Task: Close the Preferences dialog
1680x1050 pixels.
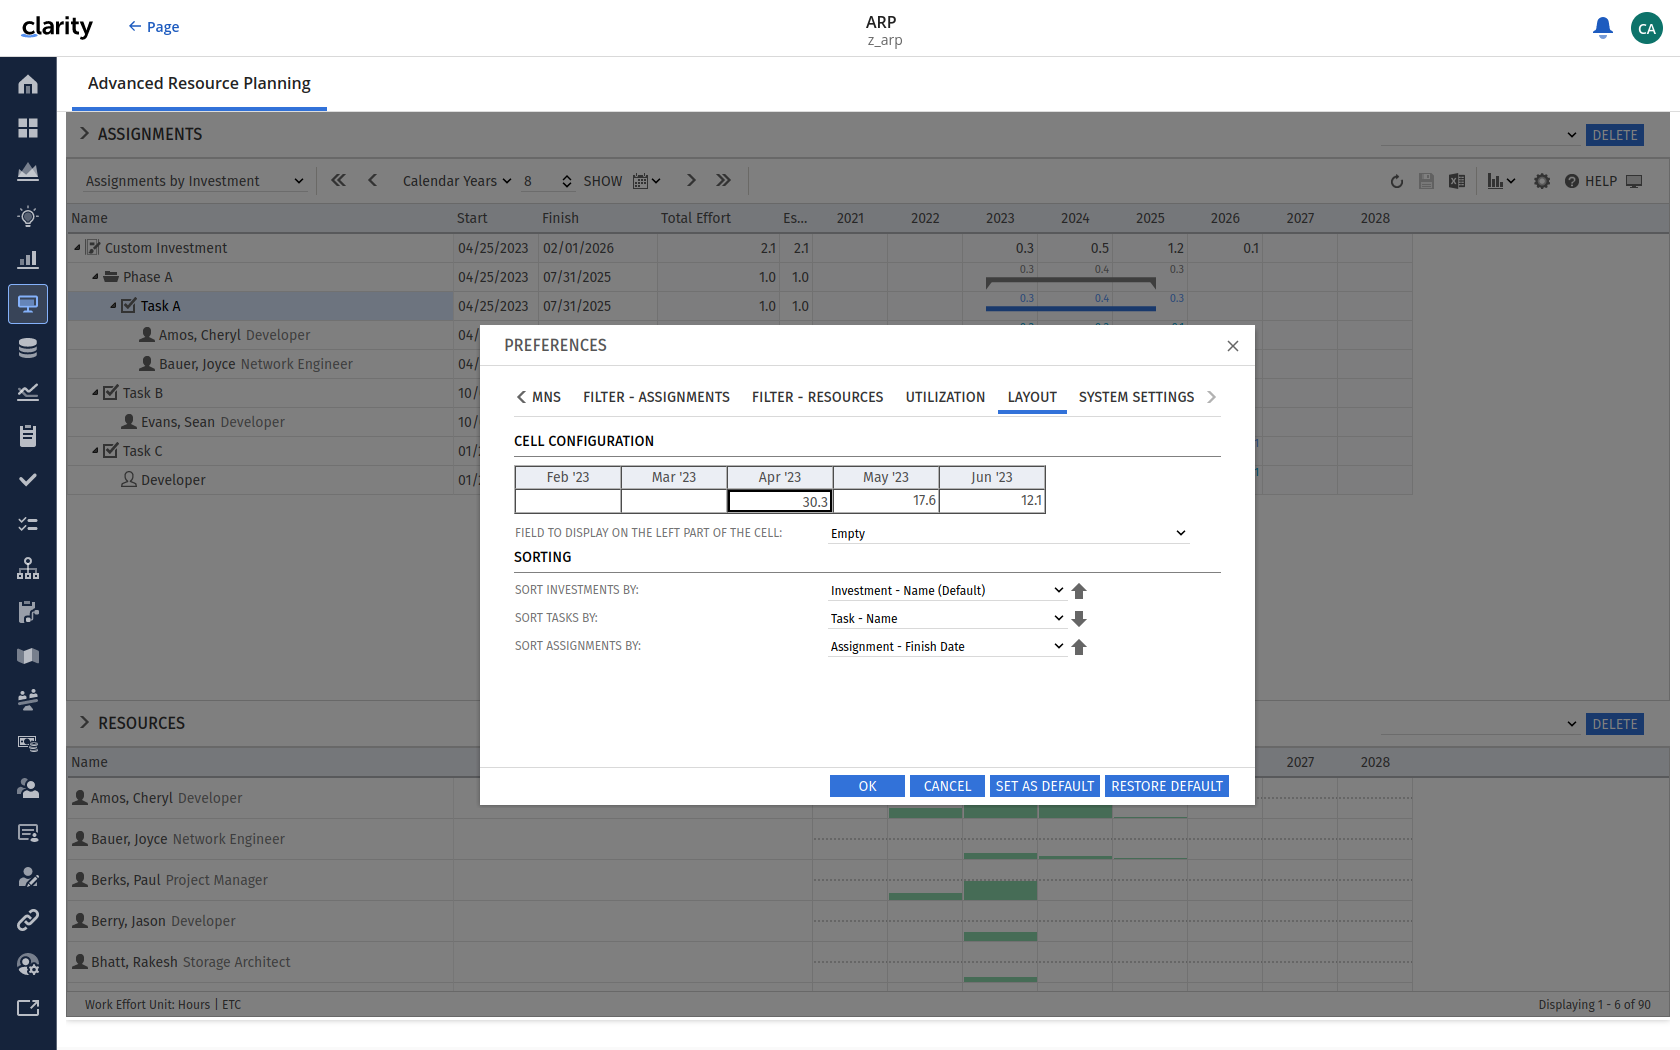Action: point(1233,346)
